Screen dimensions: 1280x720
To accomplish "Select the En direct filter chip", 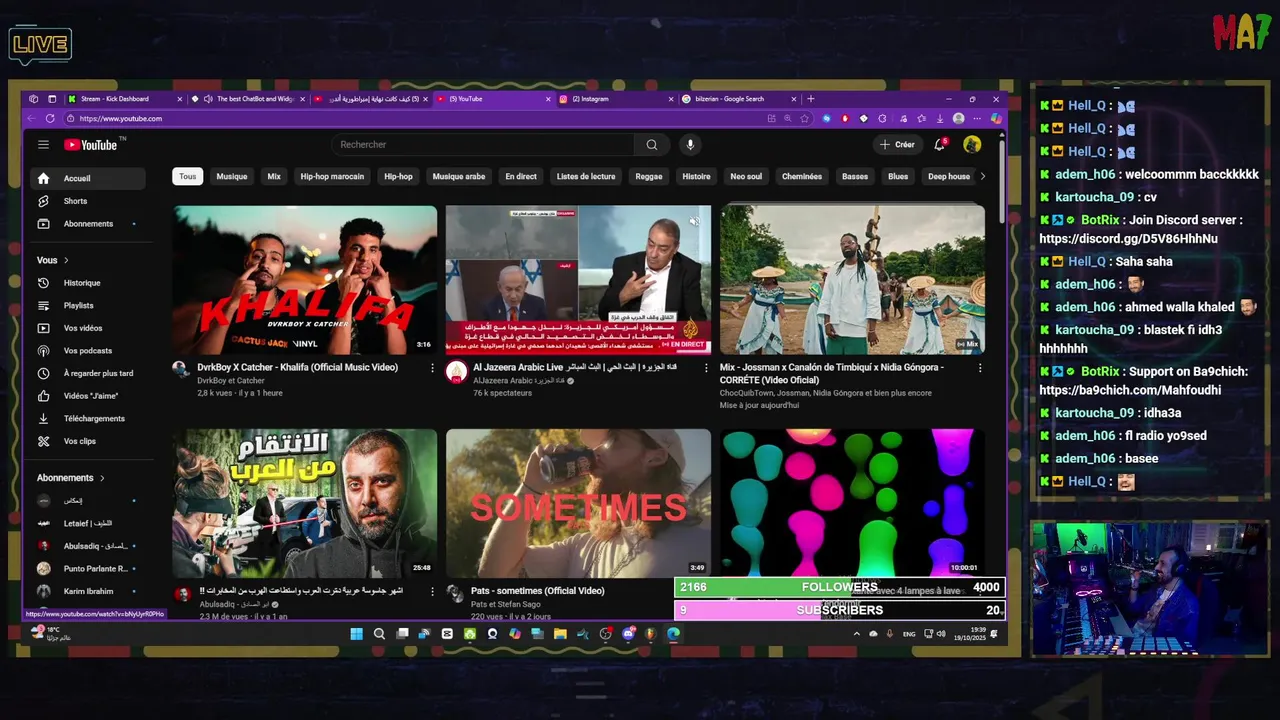I will tap(521, 177).
